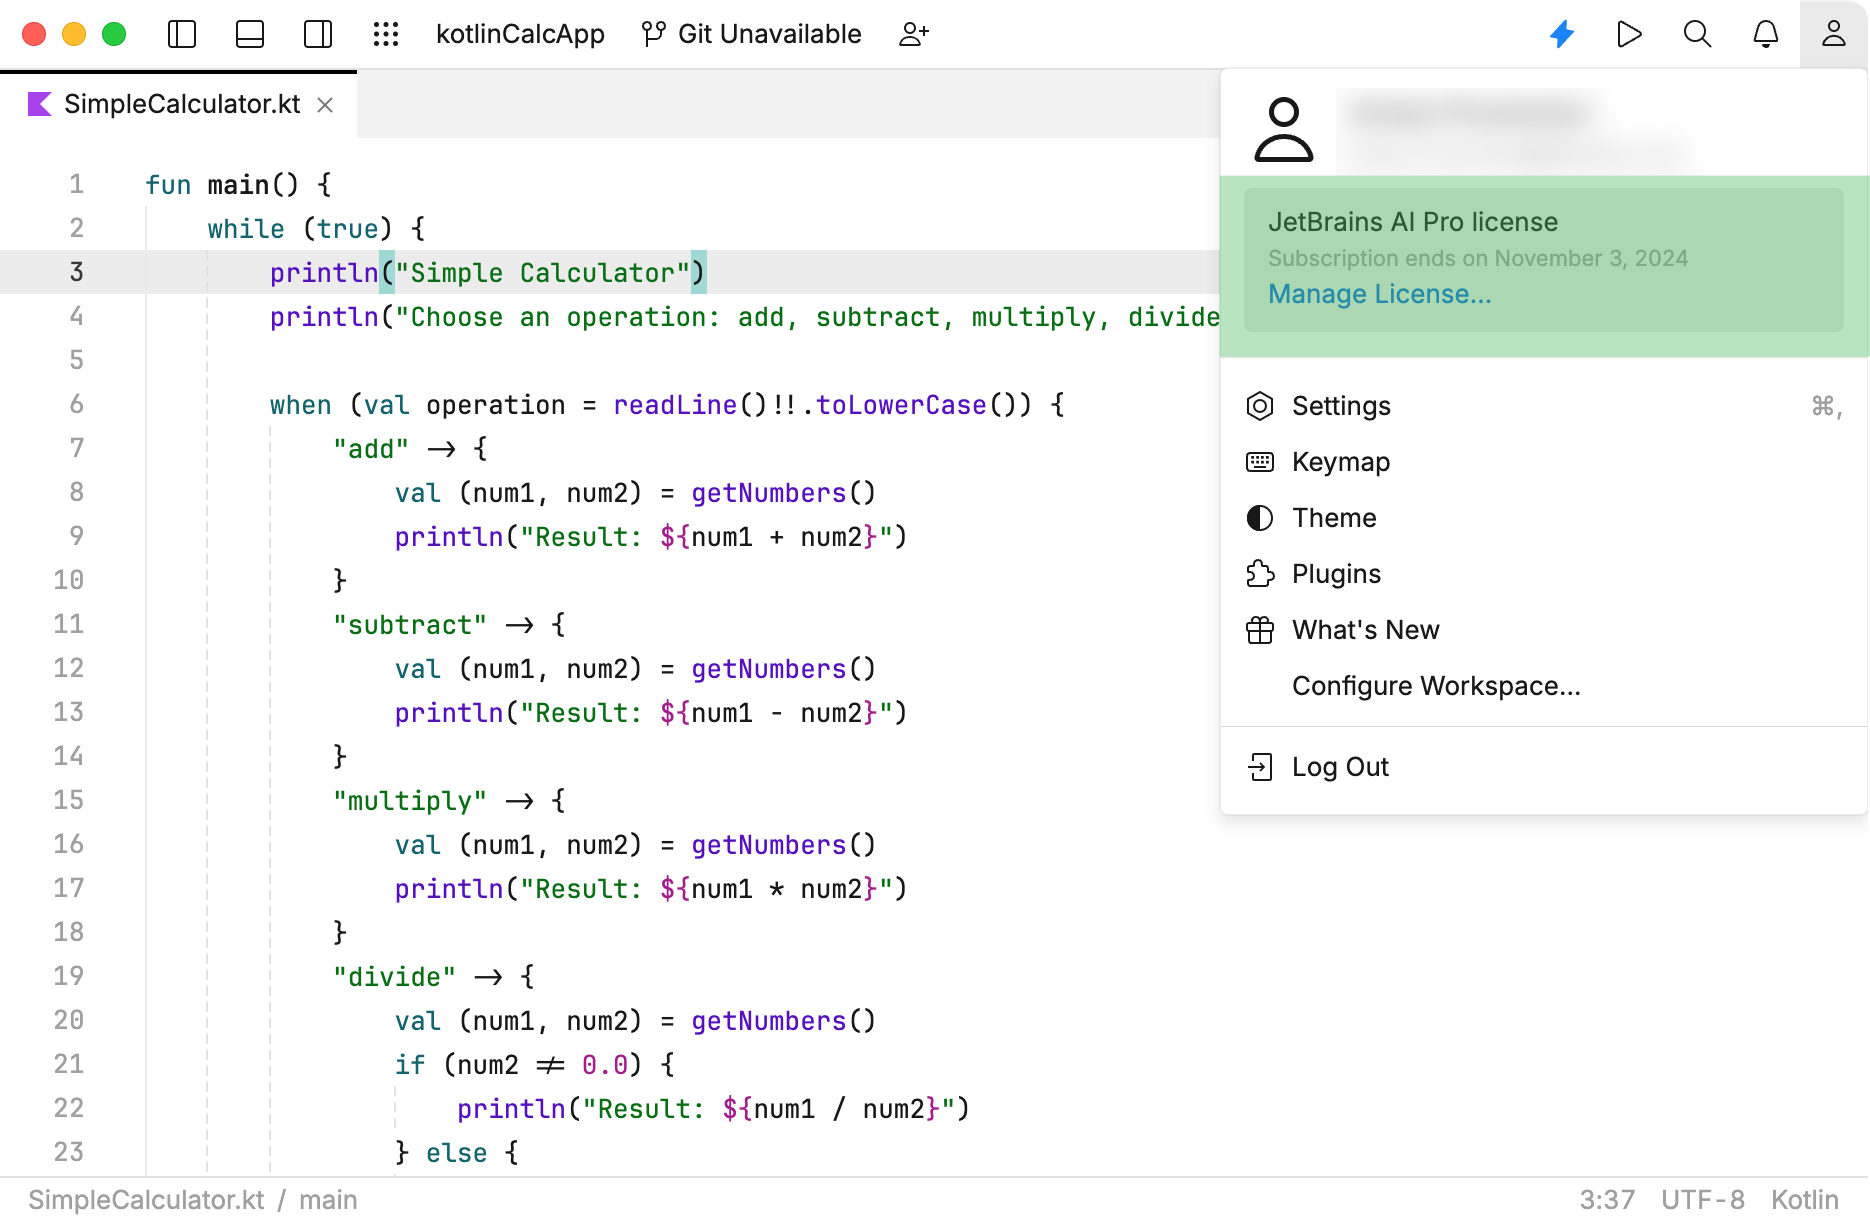Show notifications via bell icon
Image resolution: width=1870 pixels, height=1224 pixels.
(x=1766, y=34)
